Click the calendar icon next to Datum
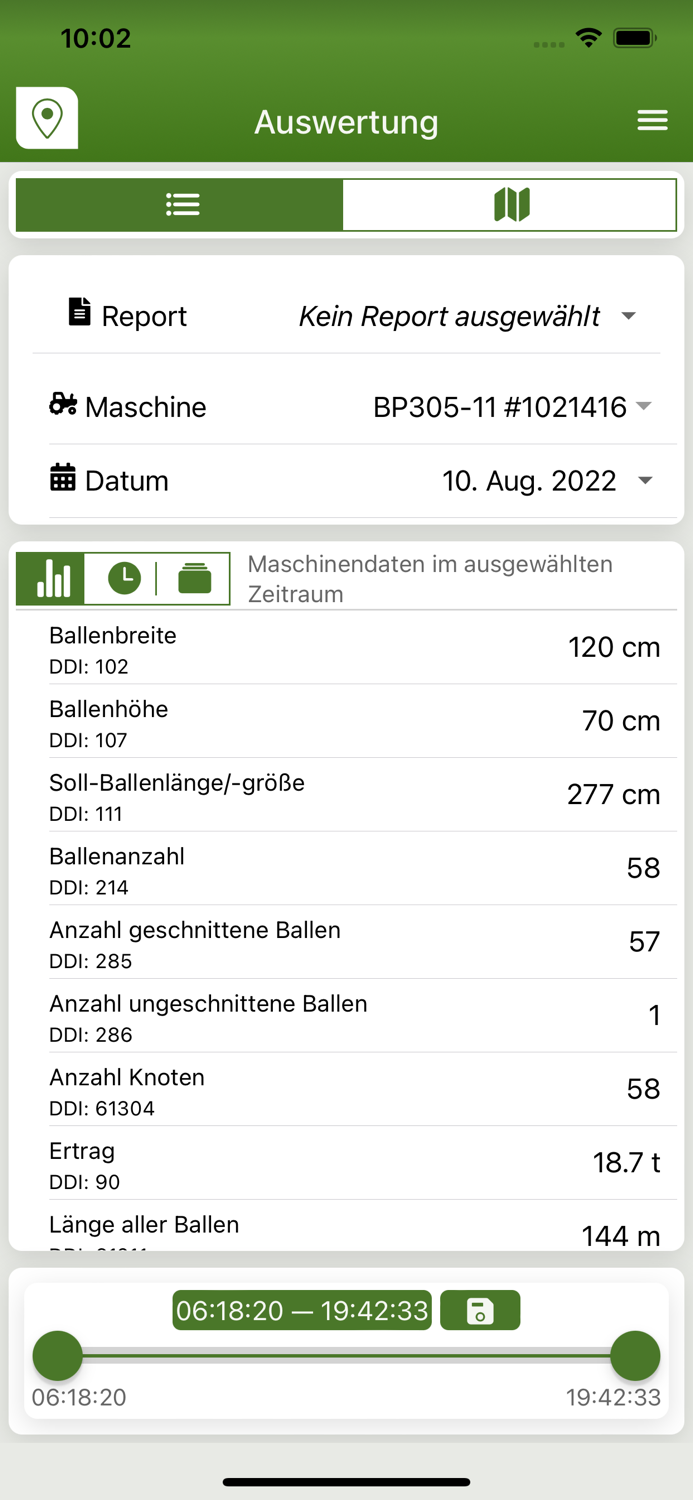This screenshot has width=693, height=1500. [62, 480]
